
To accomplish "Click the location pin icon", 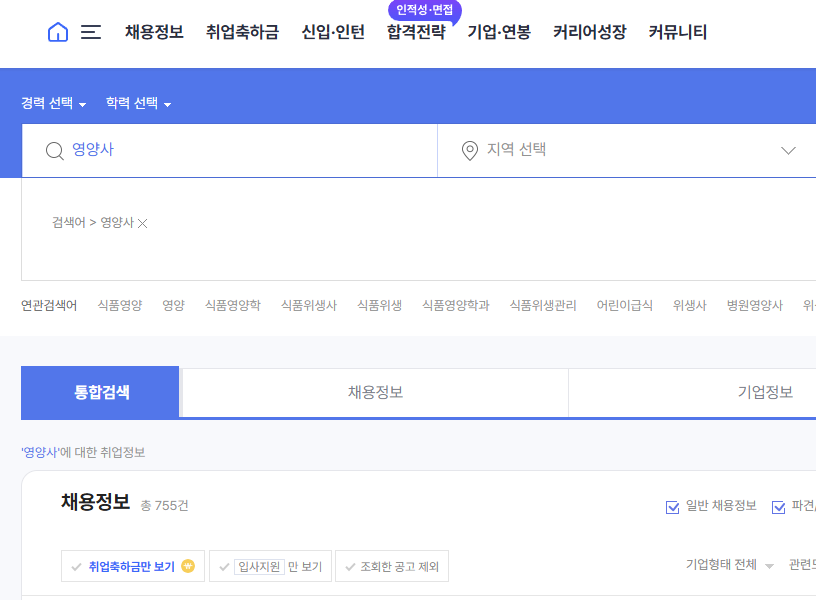I will 469,151.
